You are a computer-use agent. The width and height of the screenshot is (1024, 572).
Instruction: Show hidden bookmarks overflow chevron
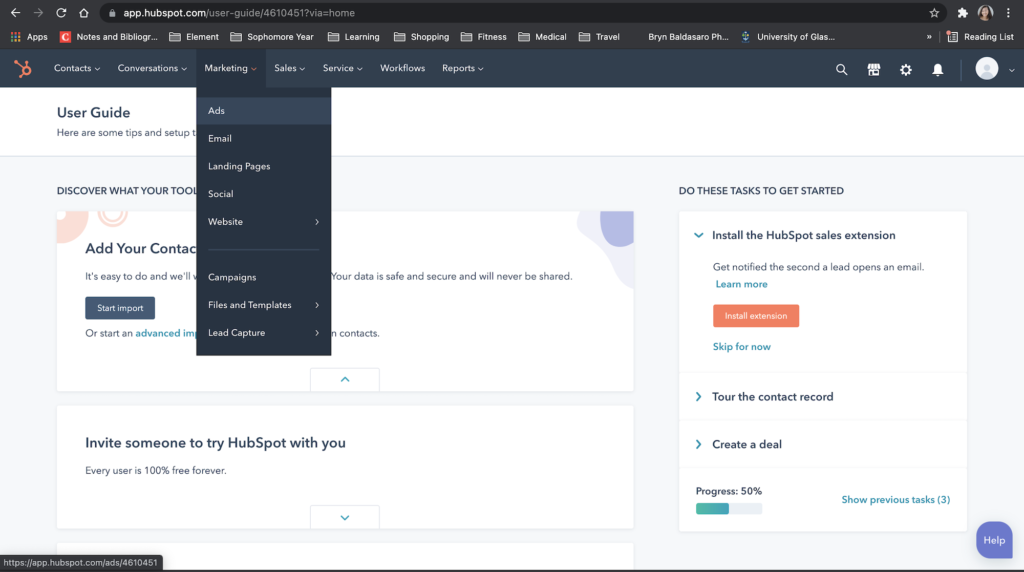[x=929, y=37]
